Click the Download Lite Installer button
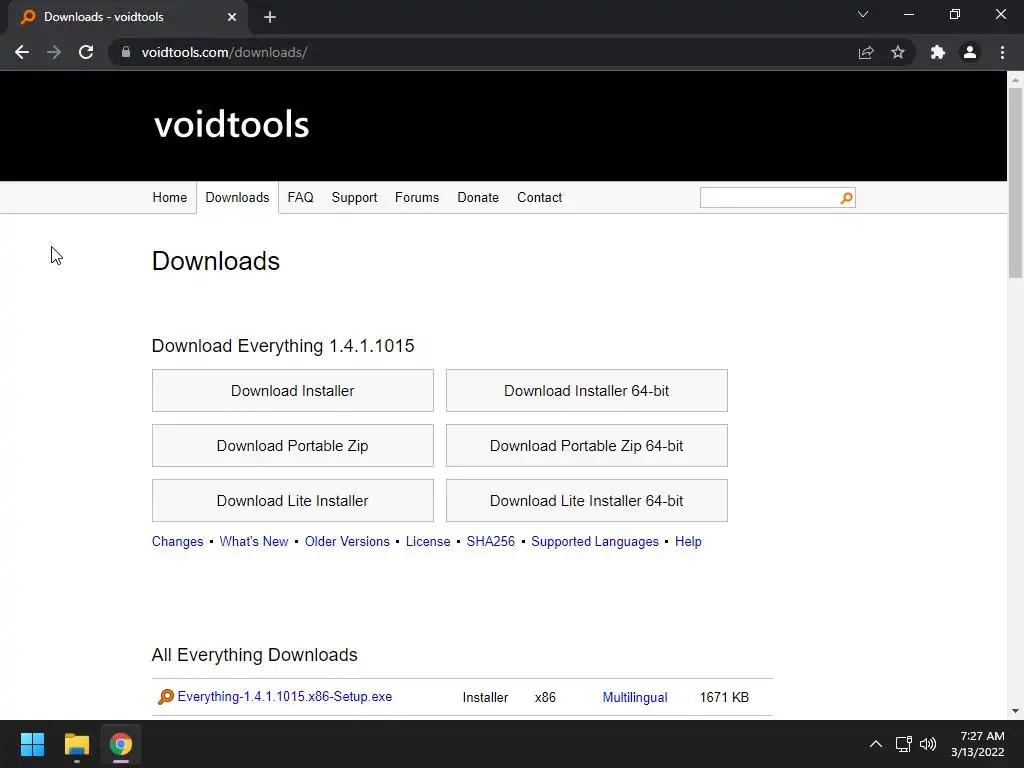1024x768 pixels. [x=293, y=501]
